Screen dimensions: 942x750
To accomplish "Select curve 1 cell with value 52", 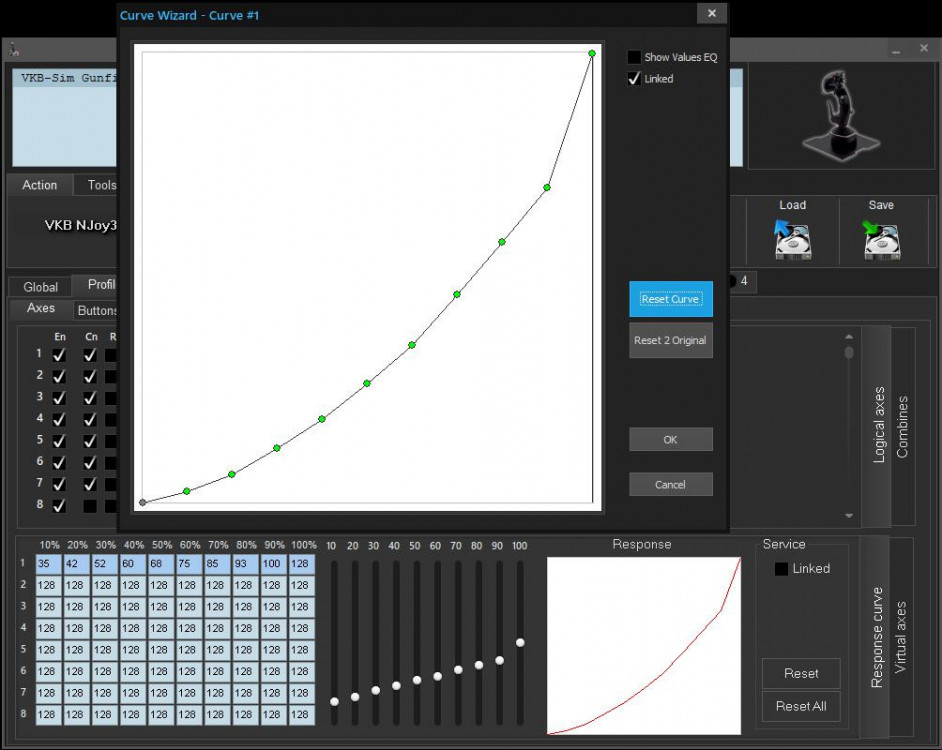I will point(105,564).
